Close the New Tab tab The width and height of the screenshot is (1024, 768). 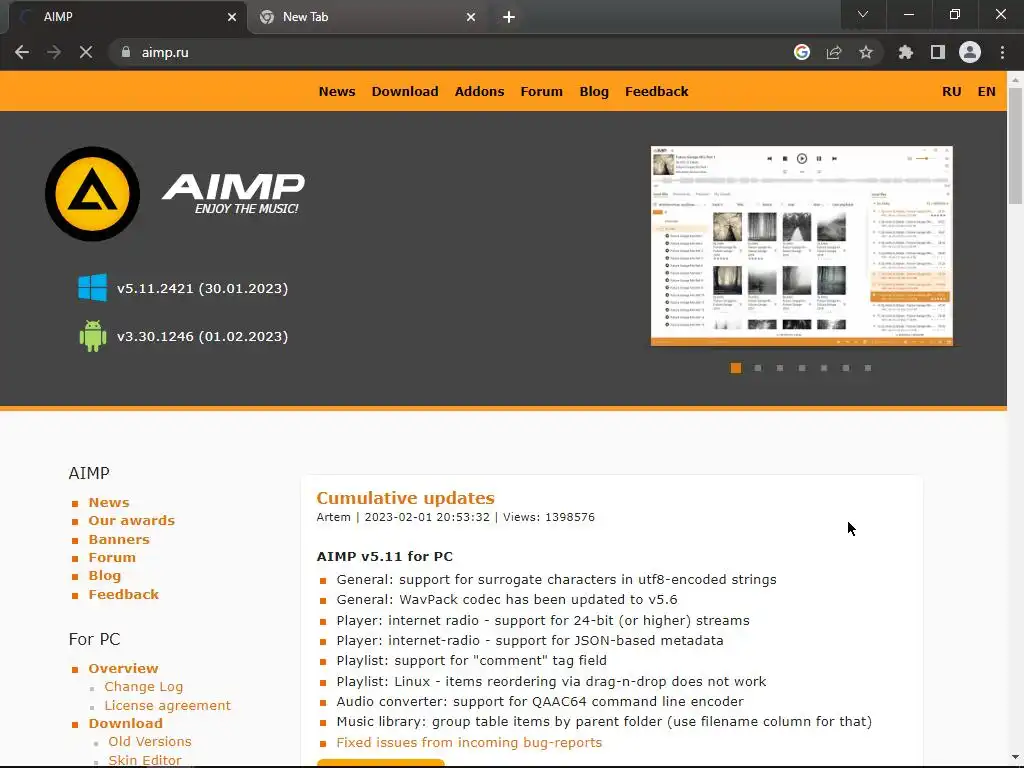pyautogui.click(x=471, y=17)
